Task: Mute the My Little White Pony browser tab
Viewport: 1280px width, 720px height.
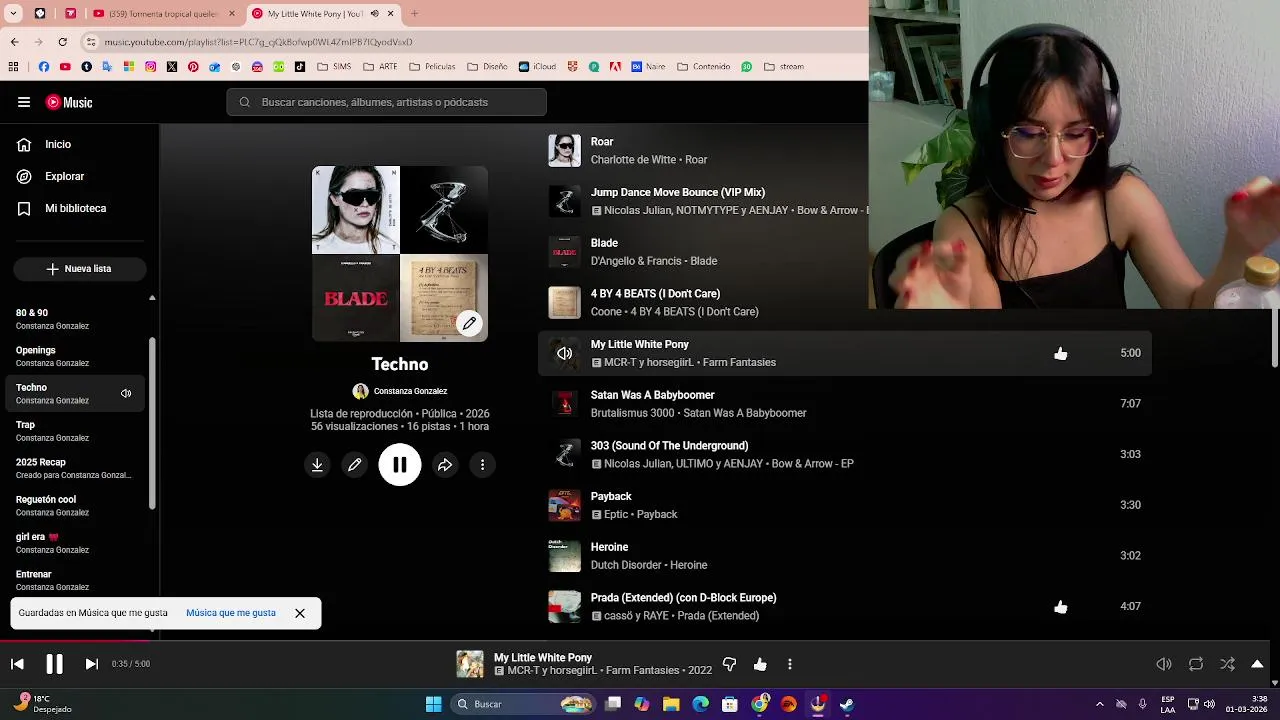Action: [x=375, y=14]
